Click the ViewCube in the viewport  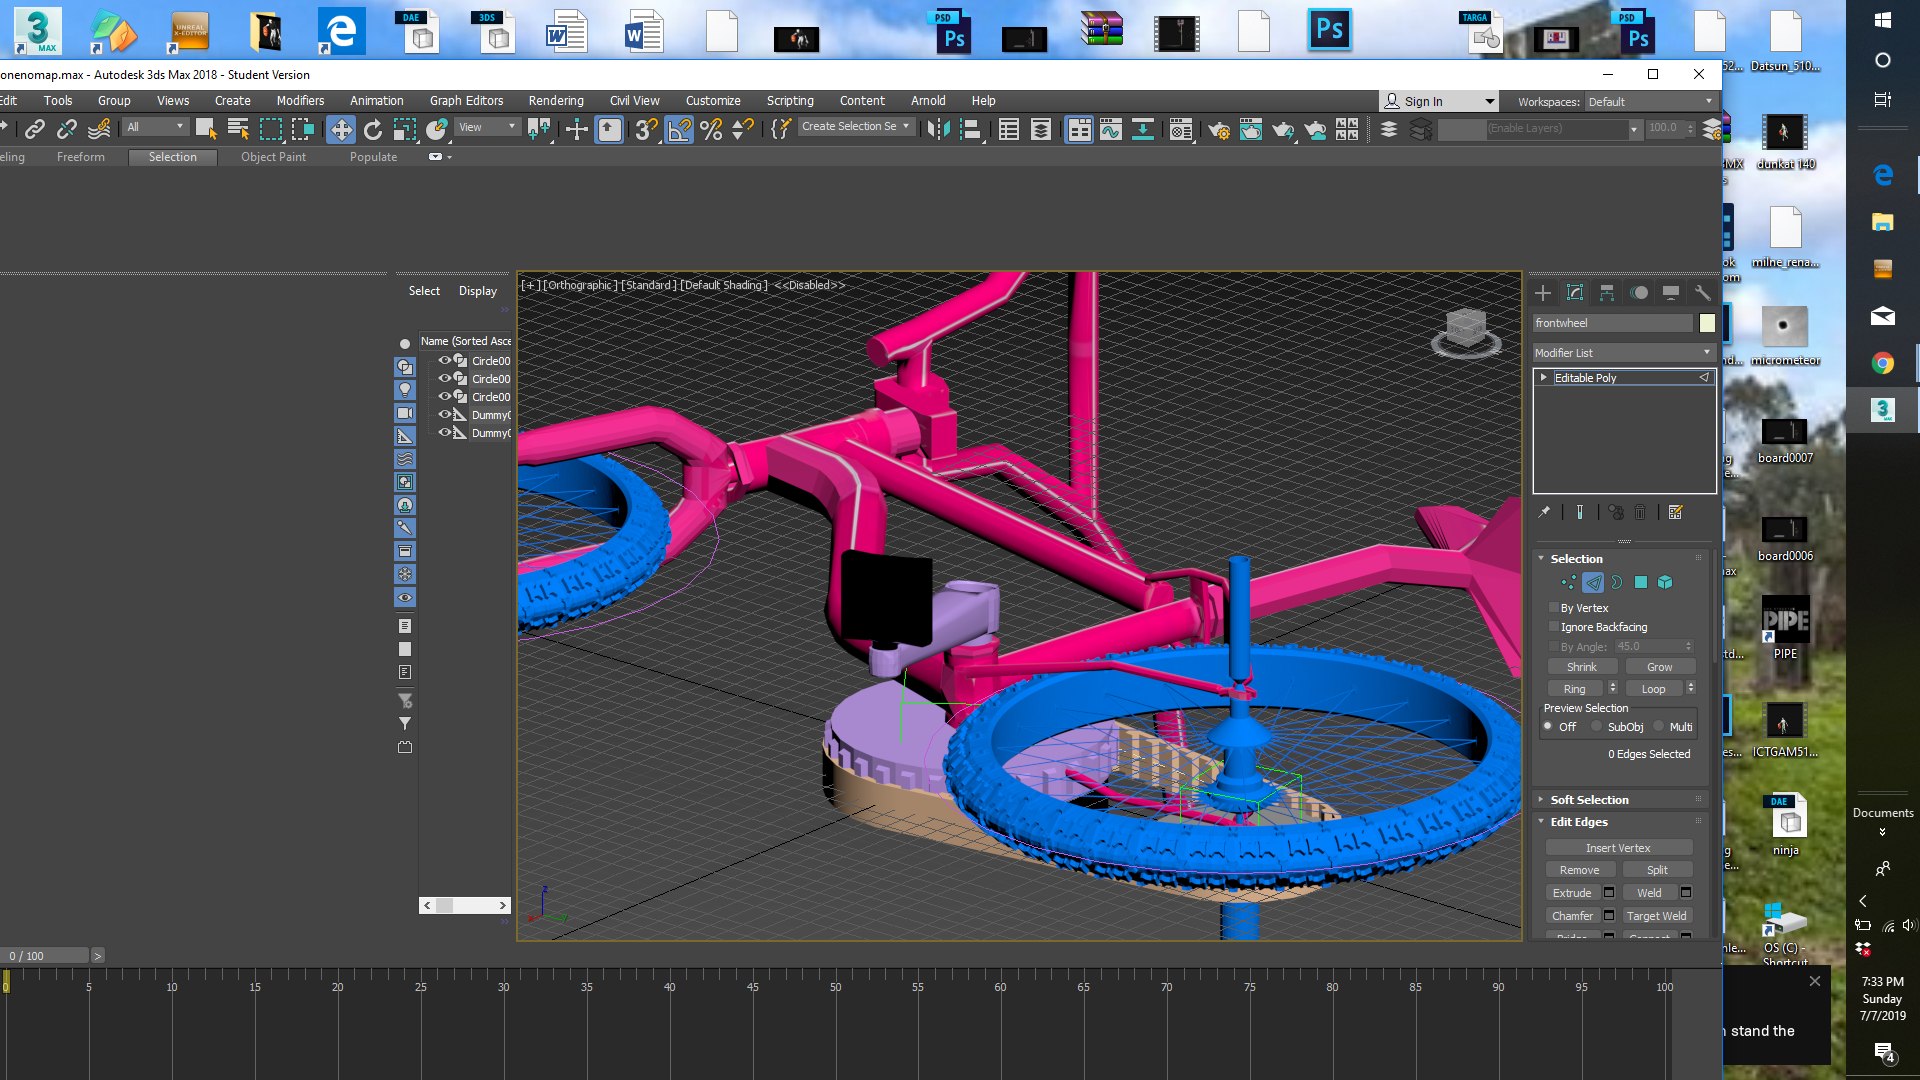click(1466, 331)
